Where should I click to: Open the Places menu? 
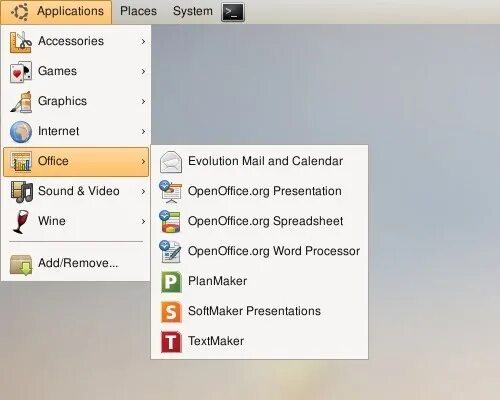[138, 11]
